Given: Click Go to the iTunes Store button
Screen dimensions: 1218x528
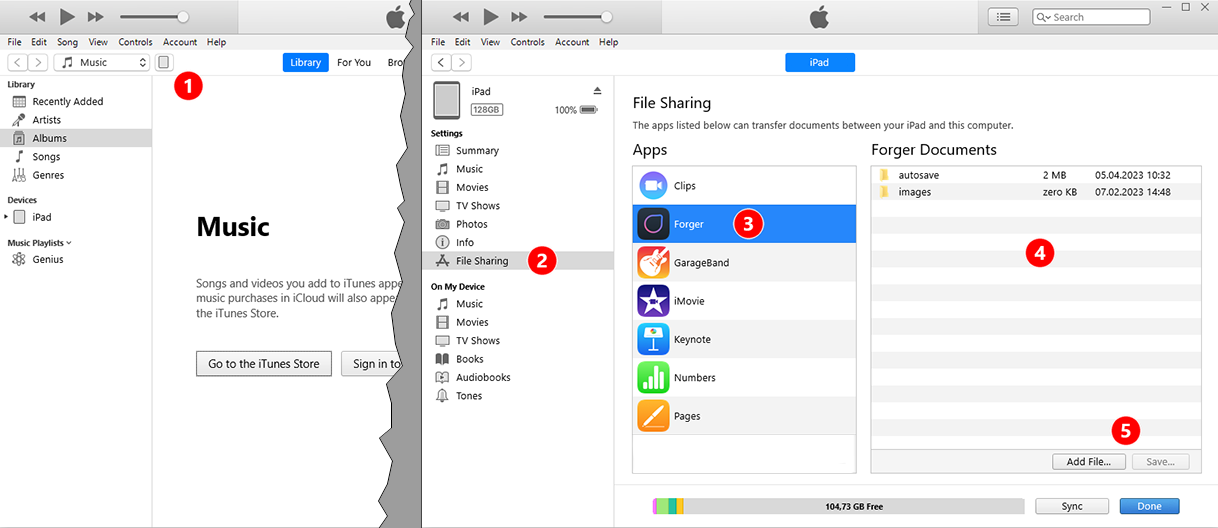Looking at the screenshot, I should tap(264, 364).
